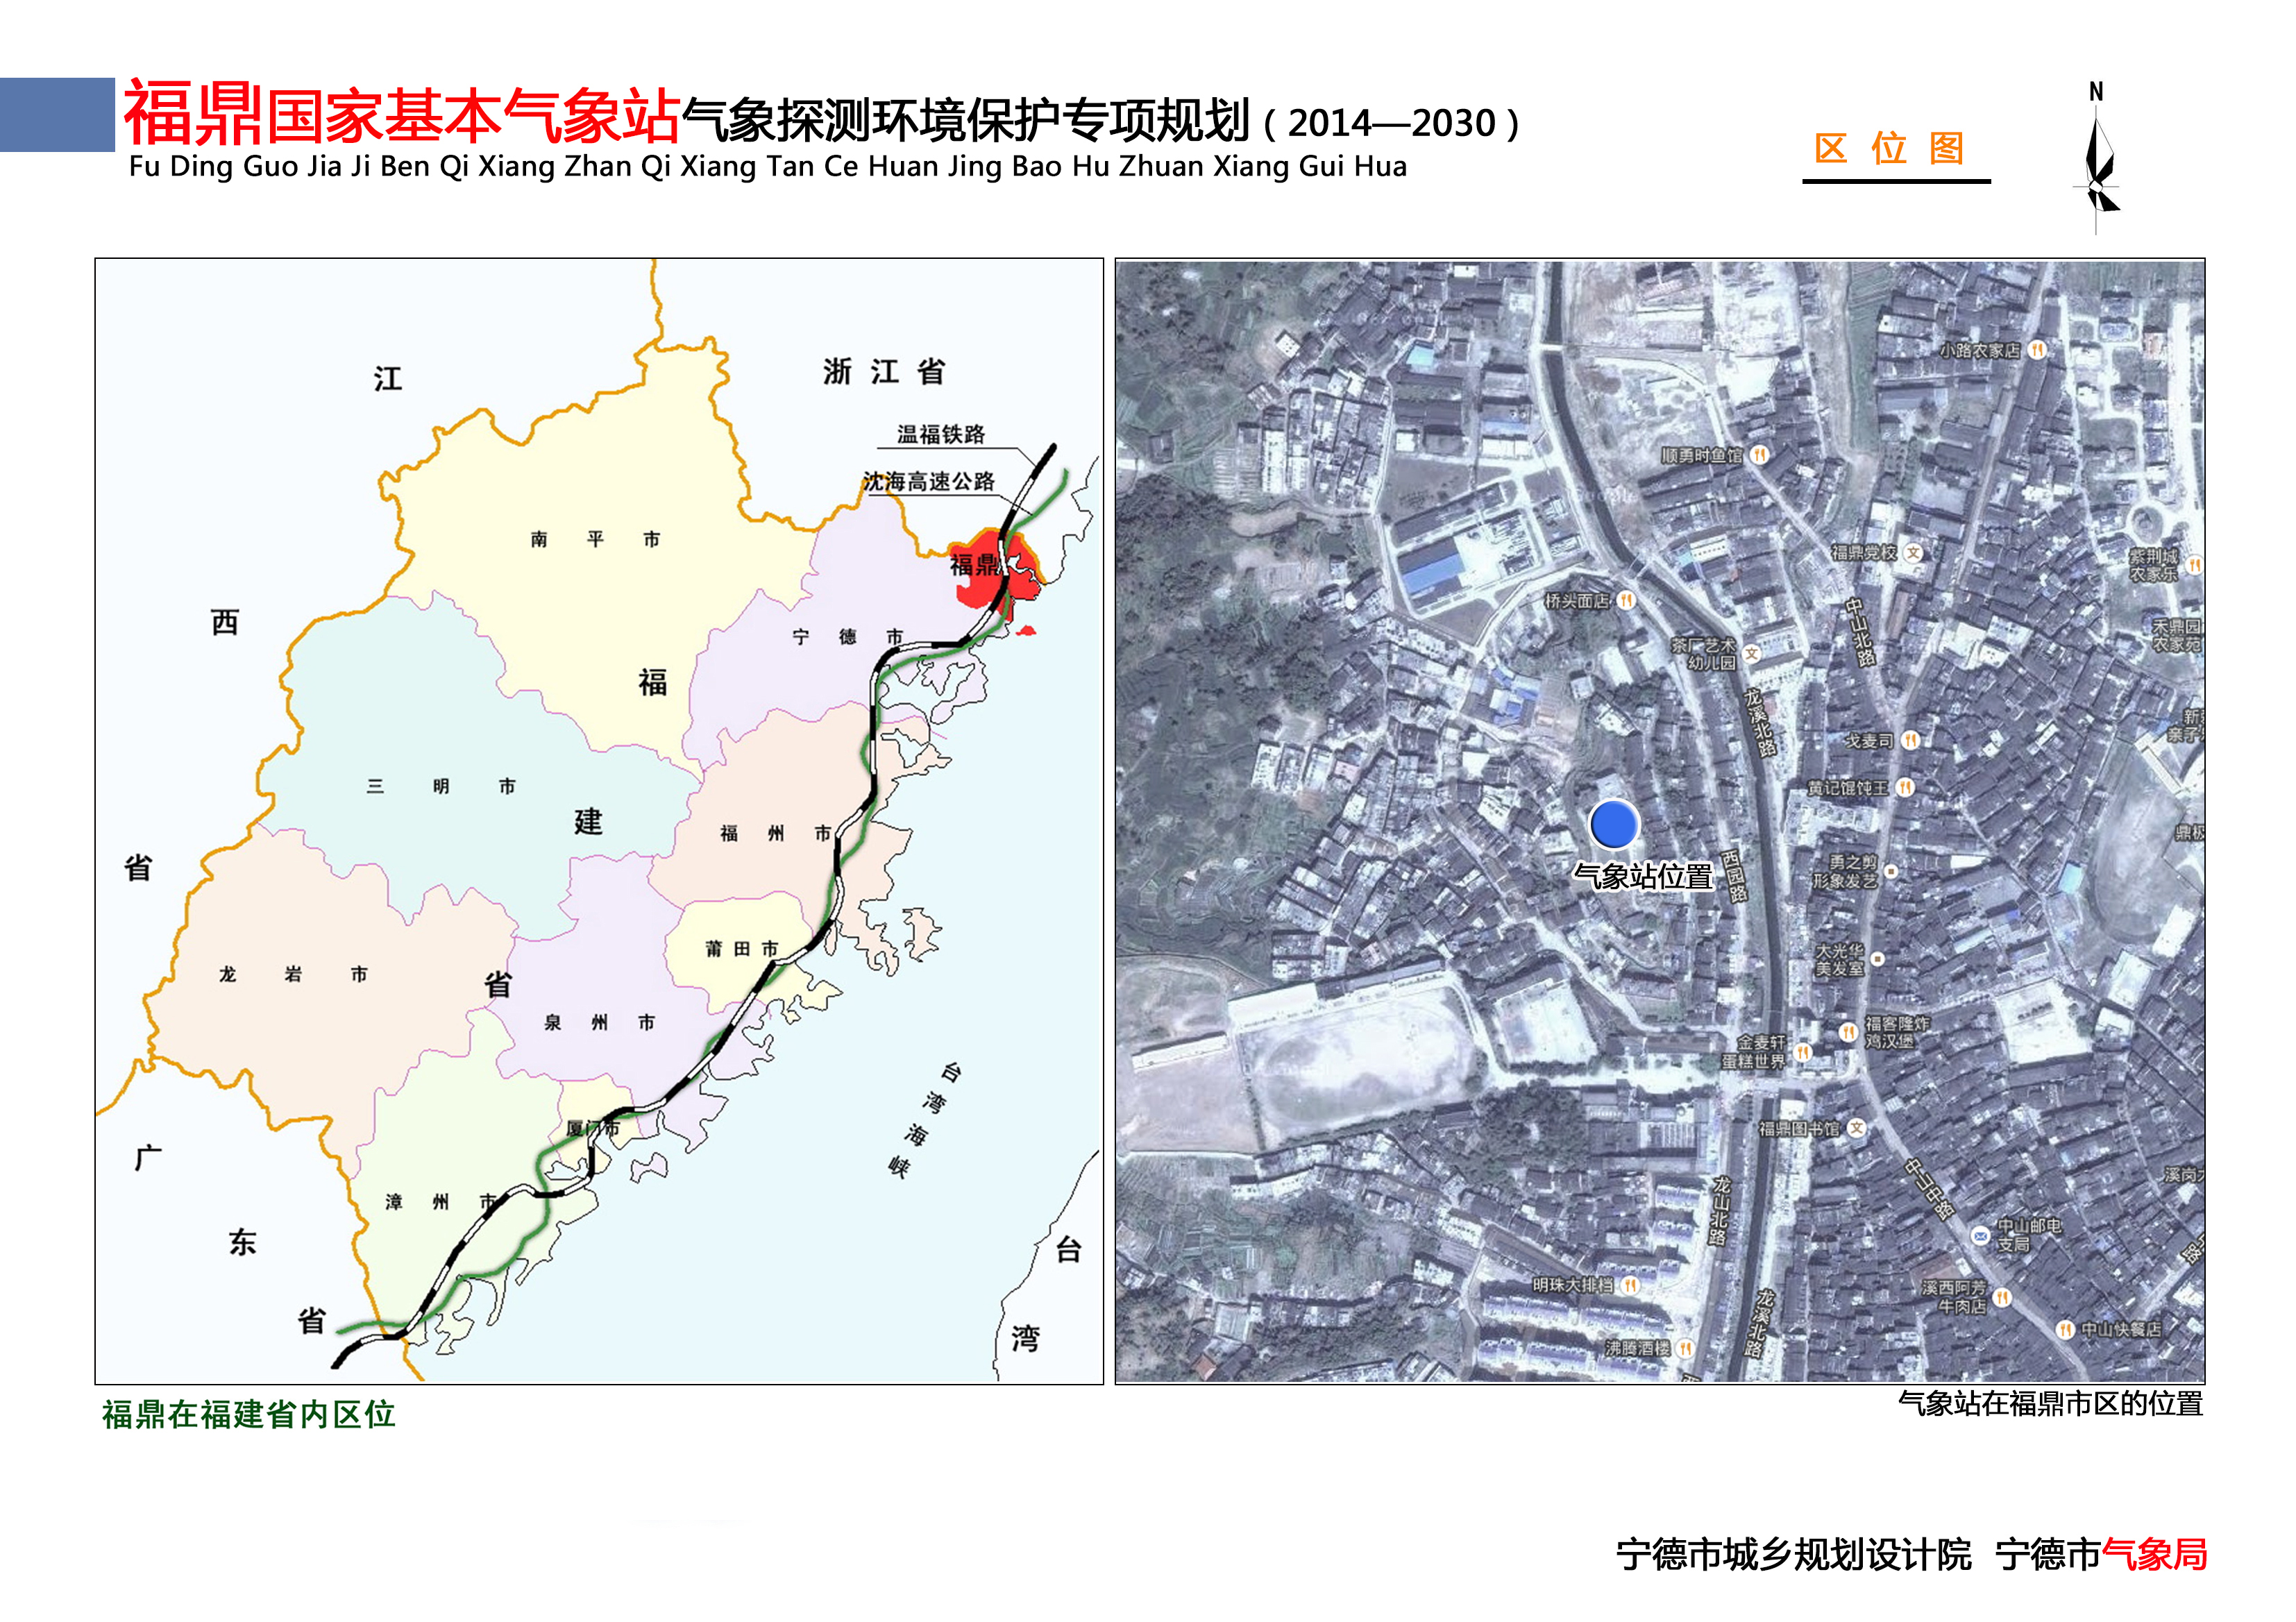Click the school icon beside 福鼎党校
The image size is (2296, 1622).
click(1913, 553)
